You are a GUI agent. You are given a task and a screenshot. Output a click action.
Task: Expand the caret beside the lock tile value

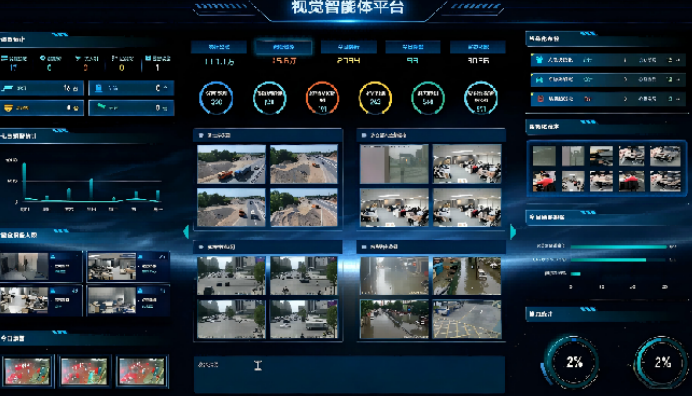tap(165, 88)
